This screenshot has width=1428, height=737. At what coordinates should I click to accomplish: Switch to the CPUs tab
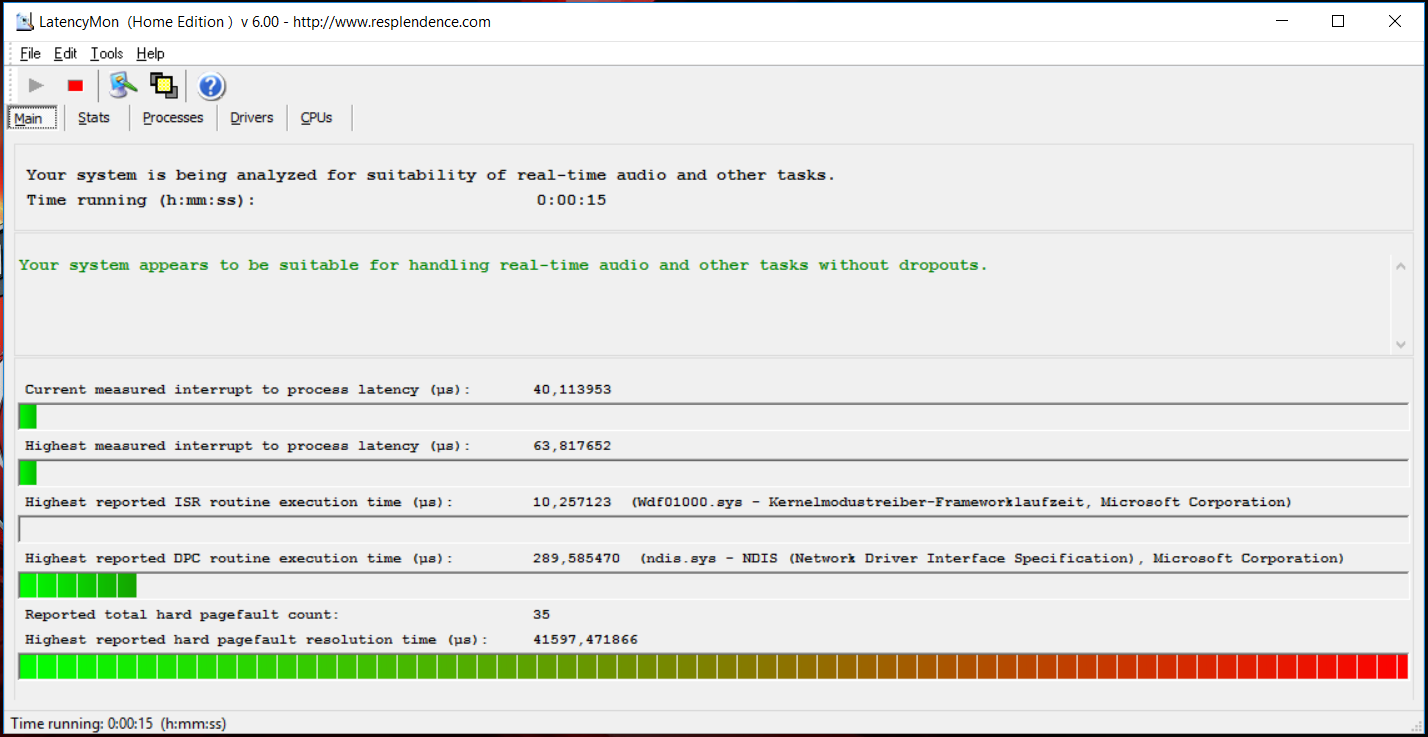(x=317, y=118)
